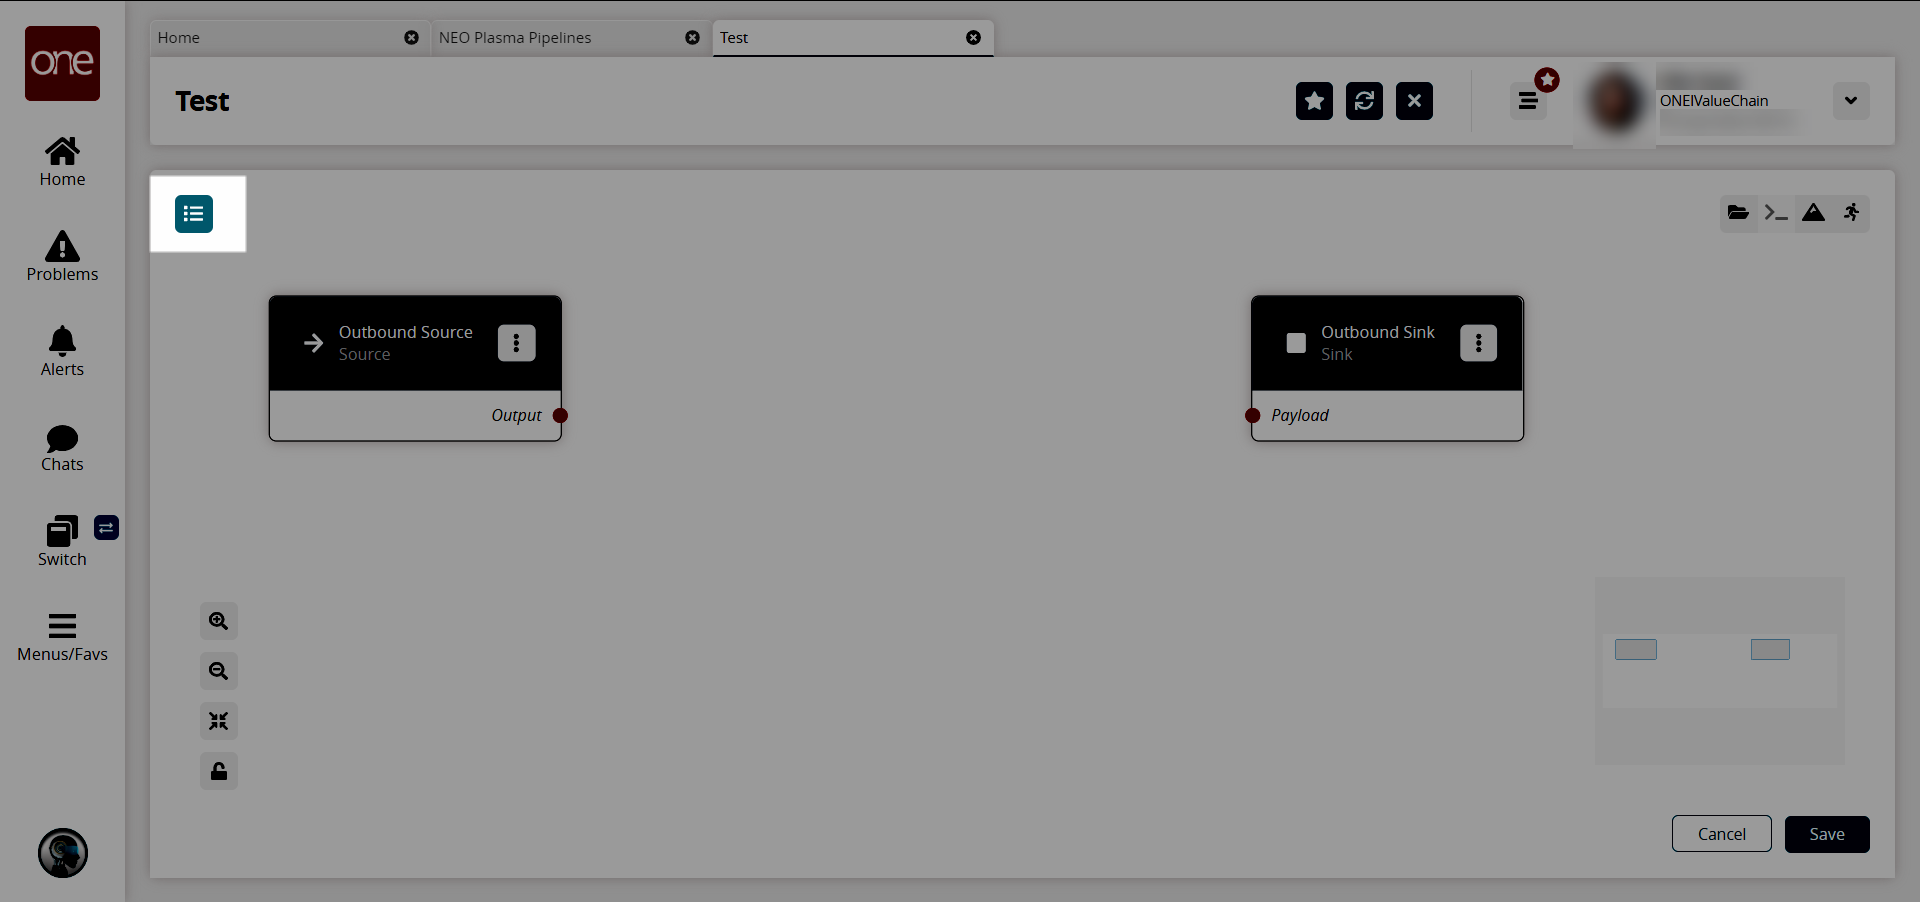Click the Sink node in the minimap

click(x=1770, y=650)
